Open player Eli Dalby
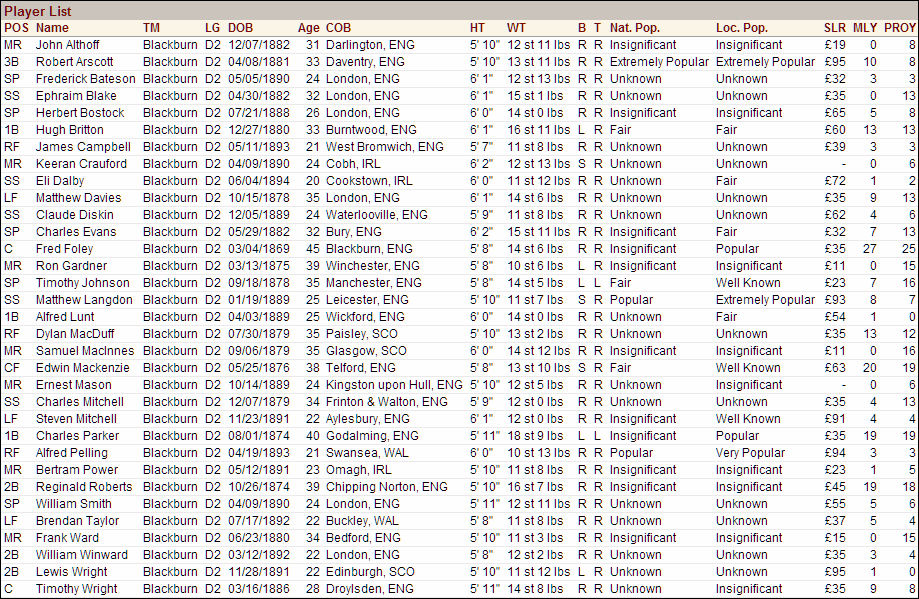This screenshot has height=599, width=919. coord(60,181)
